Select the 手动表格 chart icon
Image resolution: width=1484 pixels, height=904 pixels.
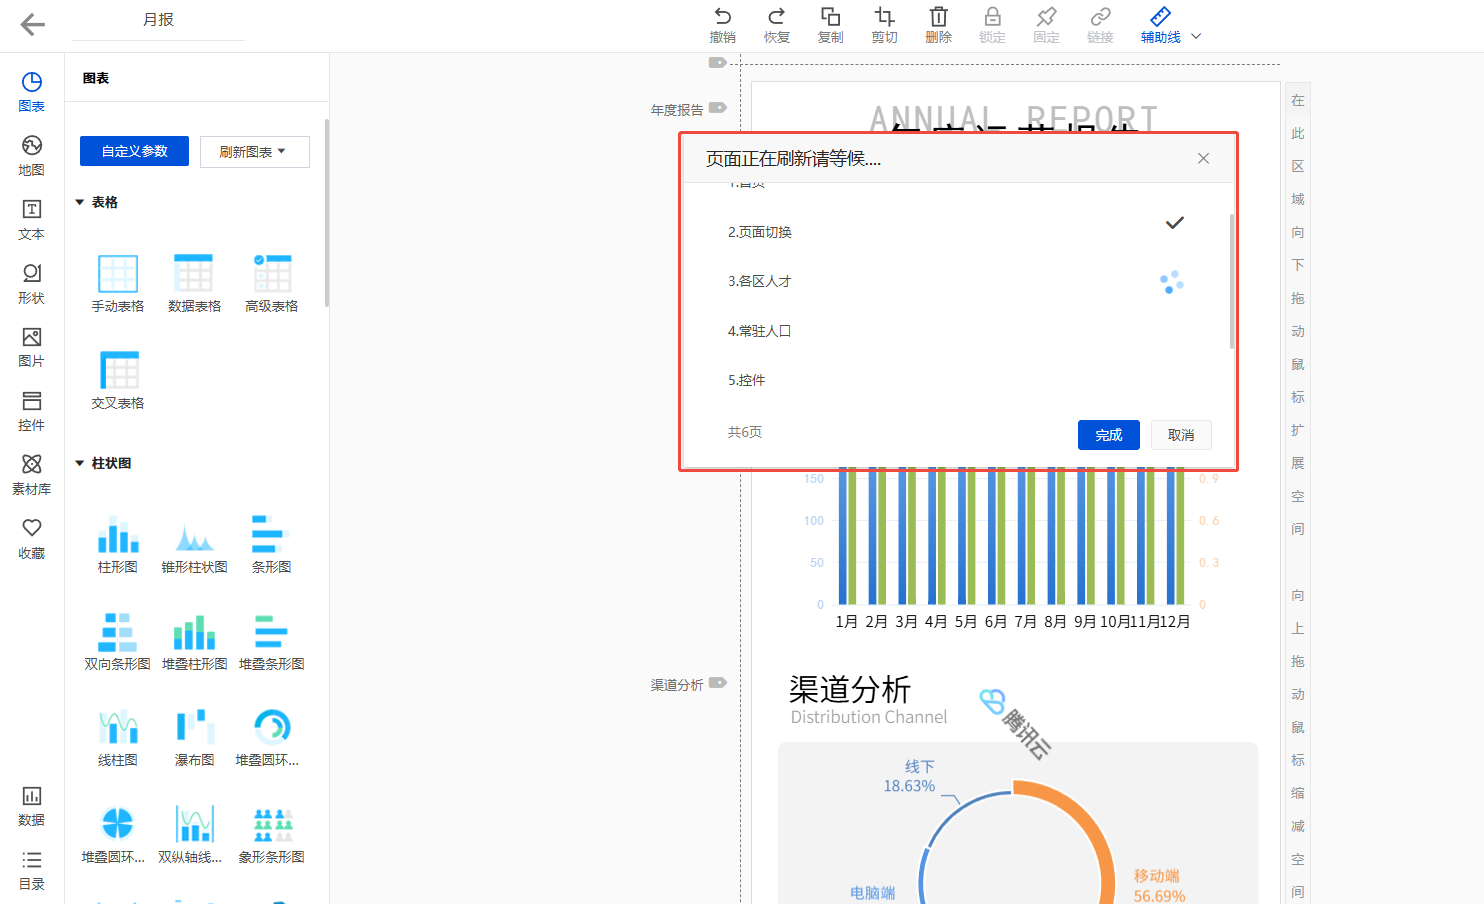[x=118, y=274]
